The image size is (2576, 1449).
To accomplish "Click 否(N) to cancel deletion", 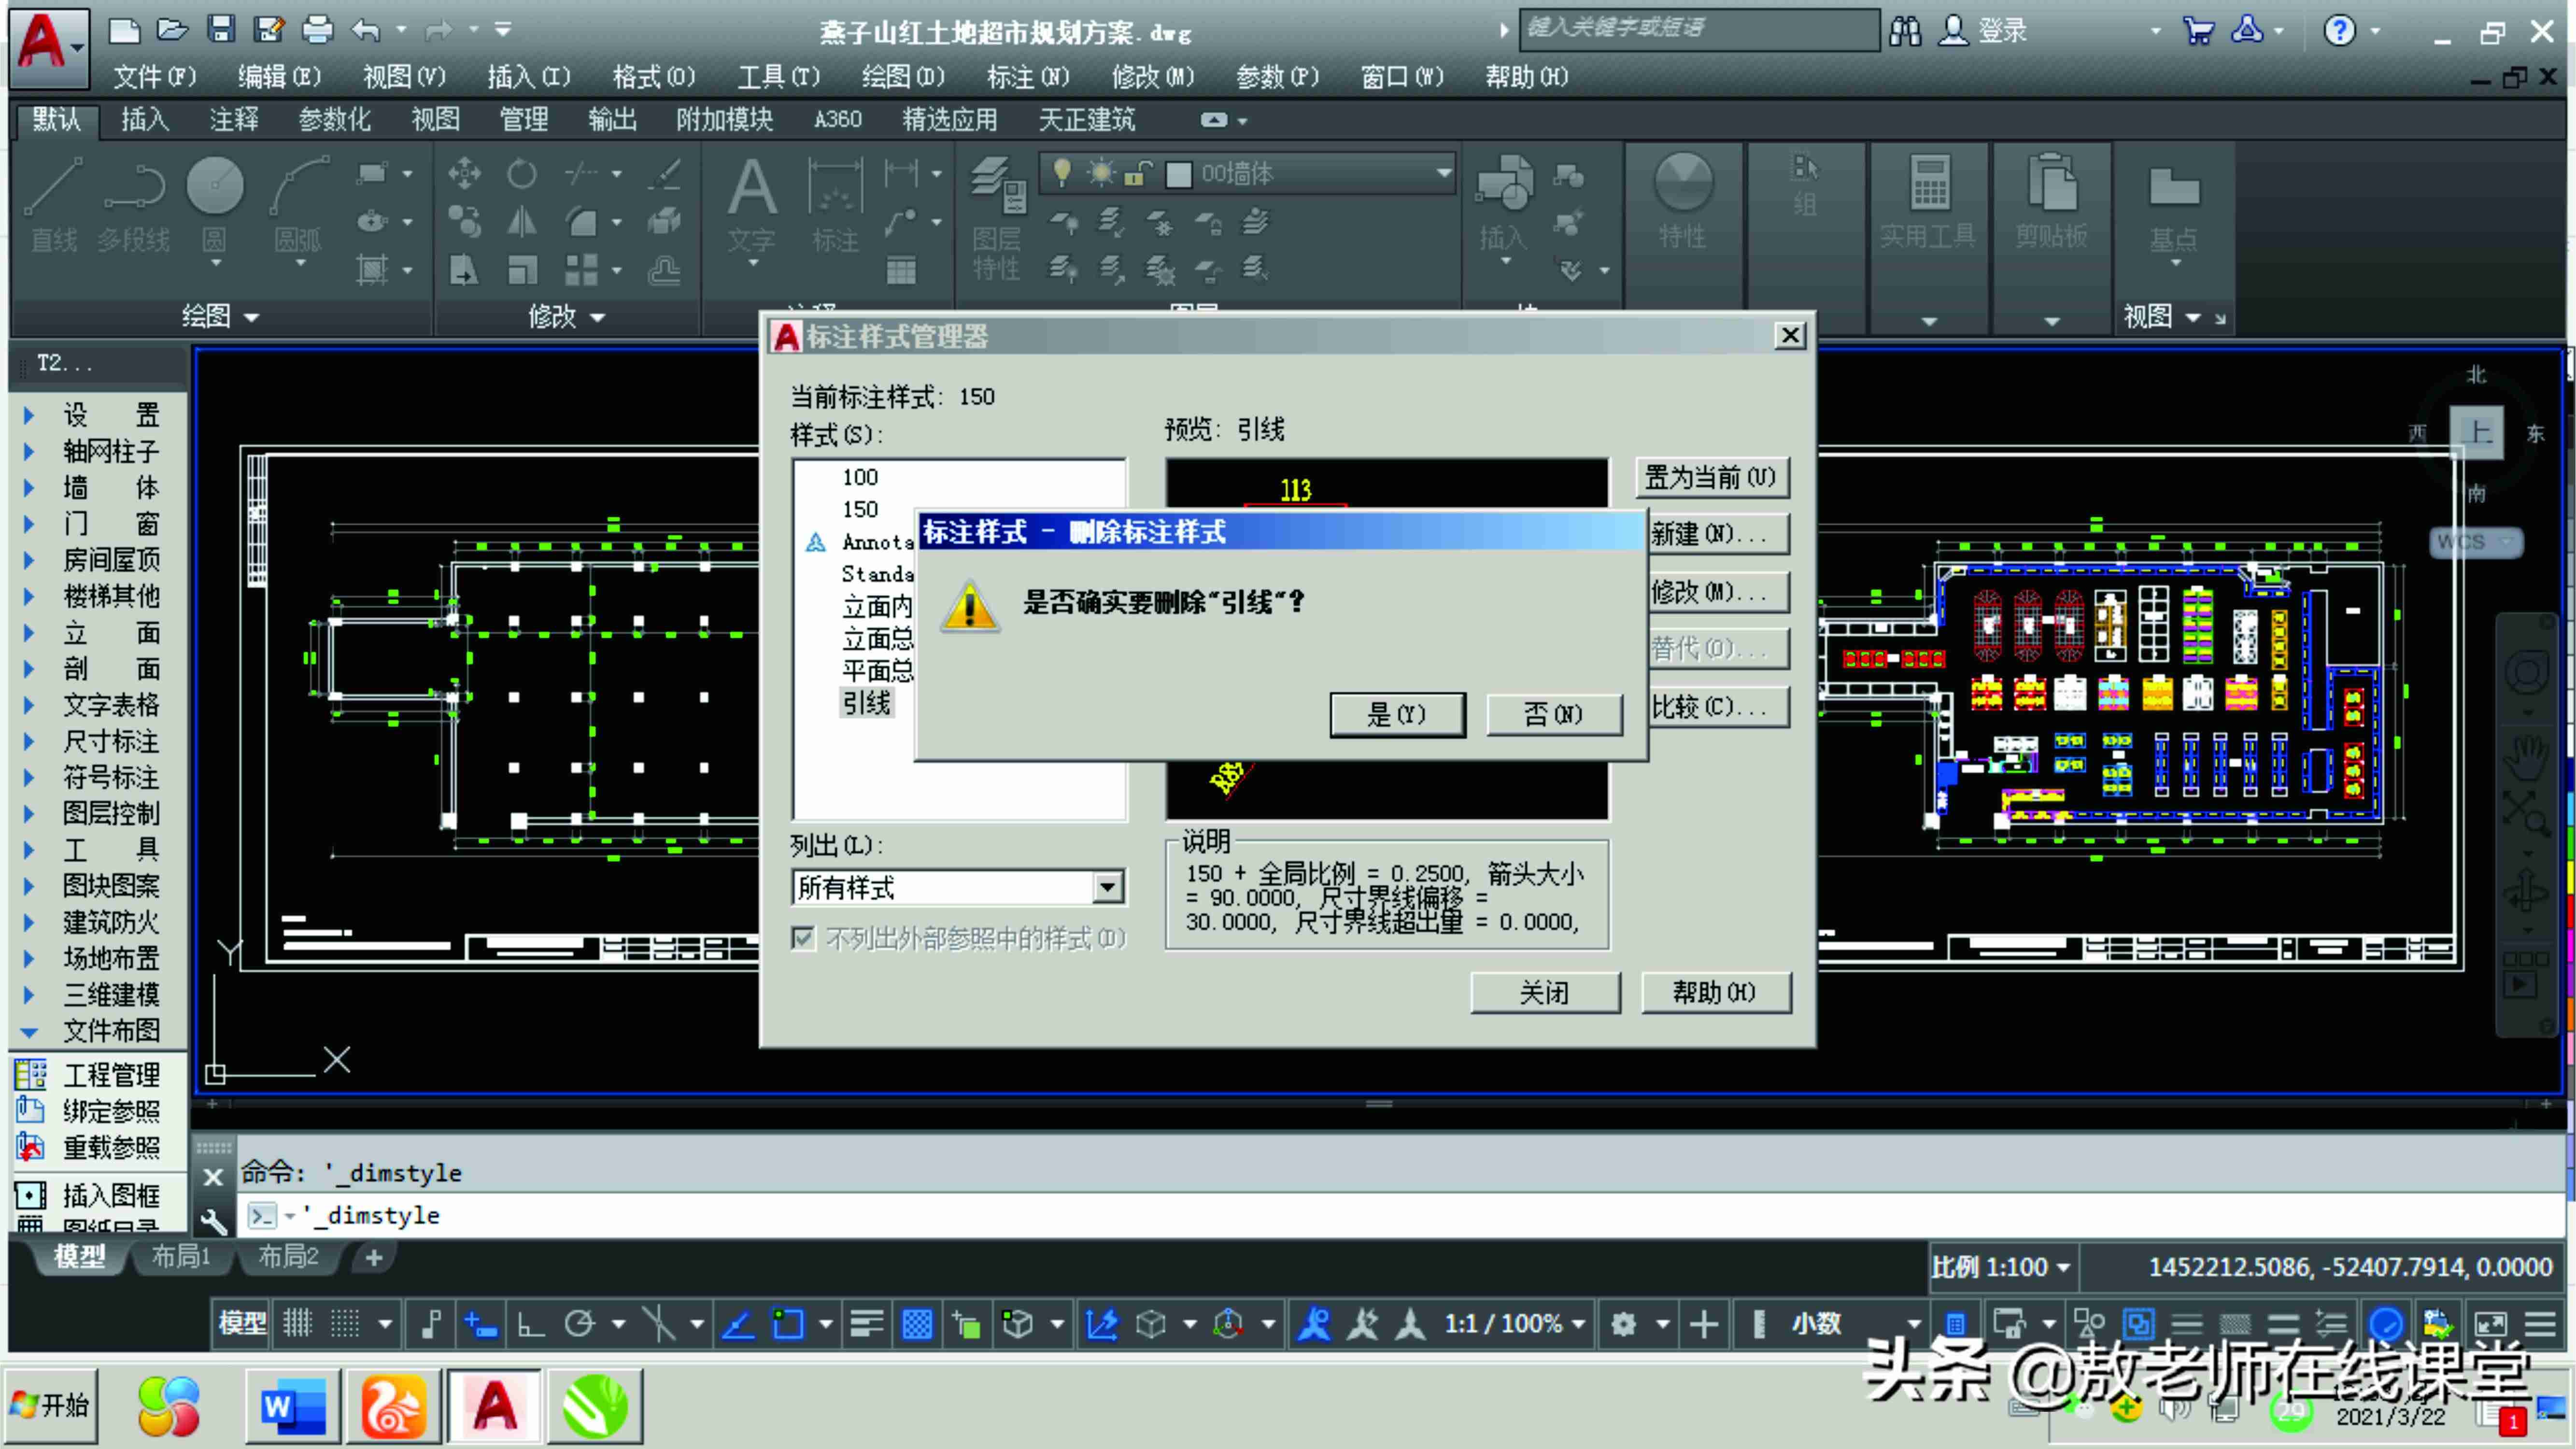I will [1553, 714].
